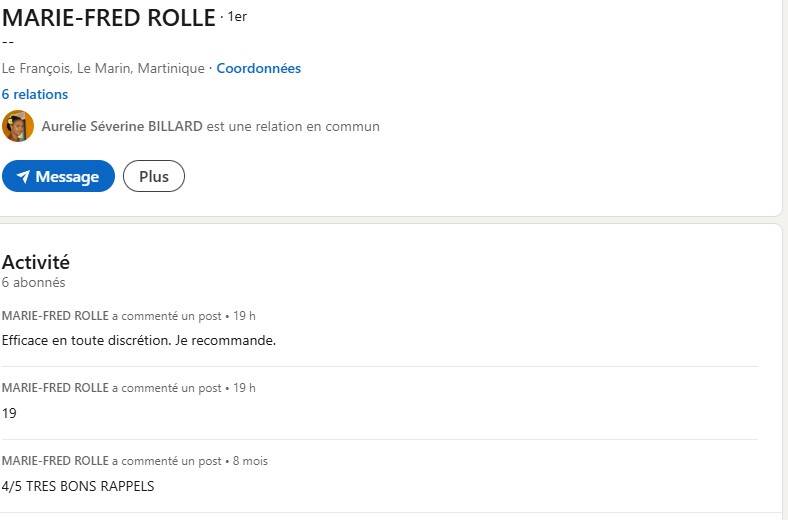Image resolution: width=788 pixels, height=520 pixels.
Task: Open the Coordonnées contact info link
Action: [x=258, y=68]
